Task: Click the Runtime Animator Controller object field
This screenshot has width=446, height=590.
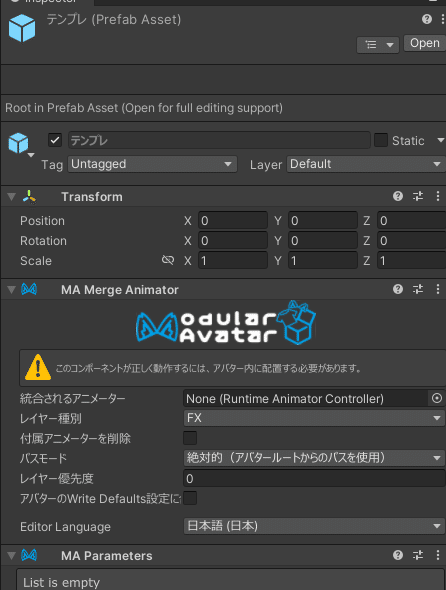Action: point(305,398)
